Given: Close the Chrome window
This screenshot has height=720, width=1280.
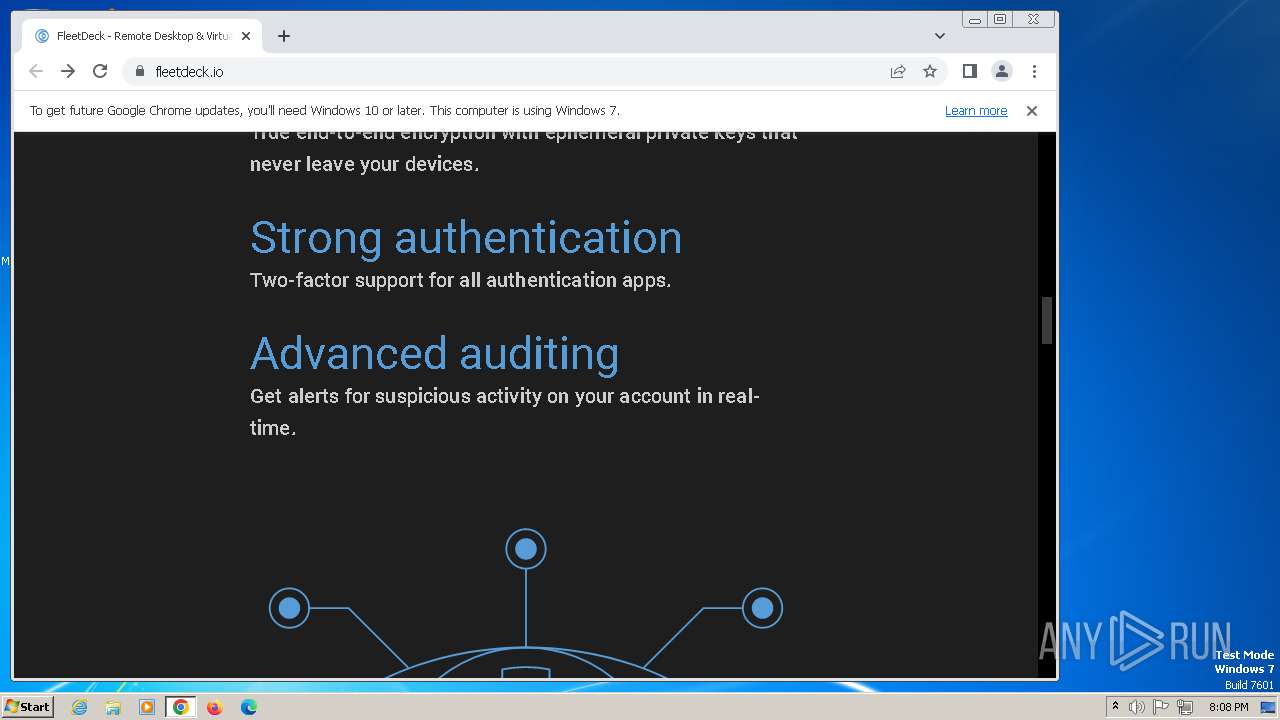Looking at the screenshot, I should tap(1033, 19).
